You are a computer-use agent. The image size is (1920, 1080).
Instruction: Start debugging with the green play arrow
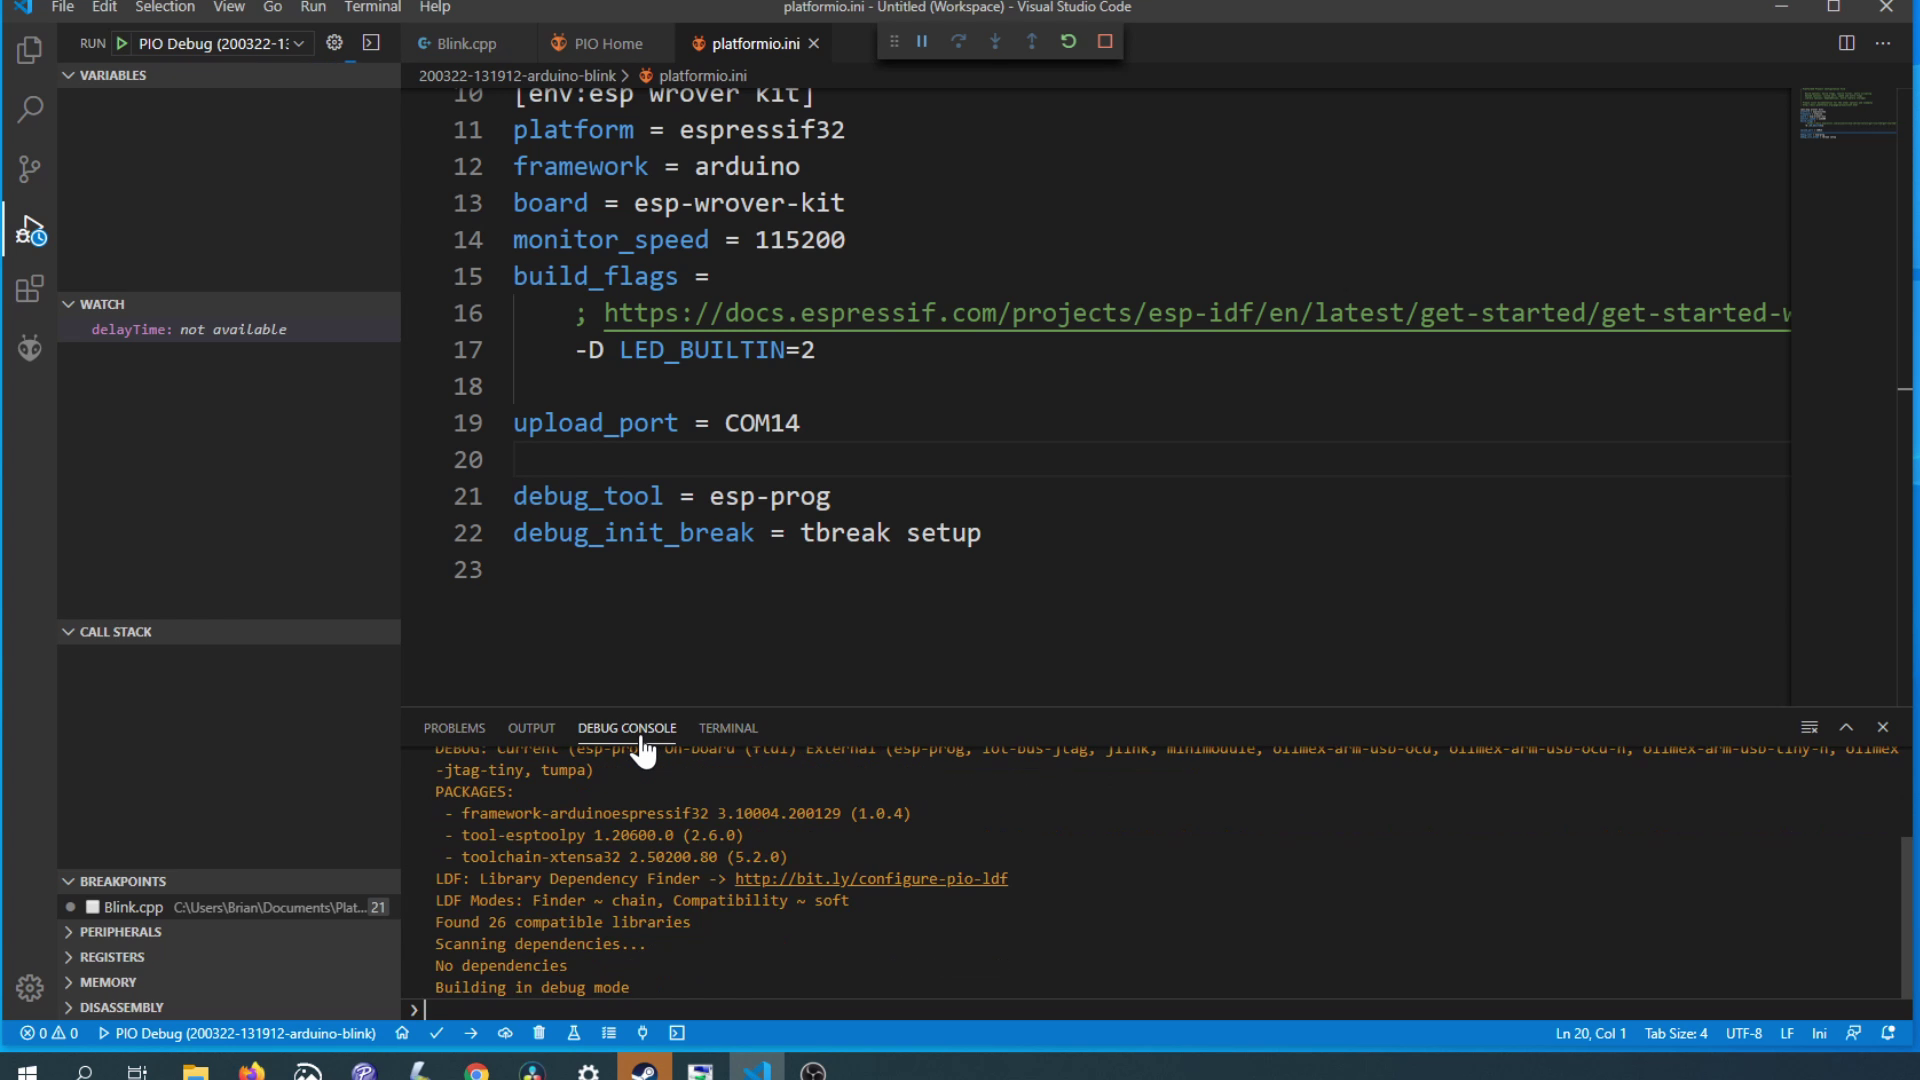pyautogui.click(x=122, y=43)
